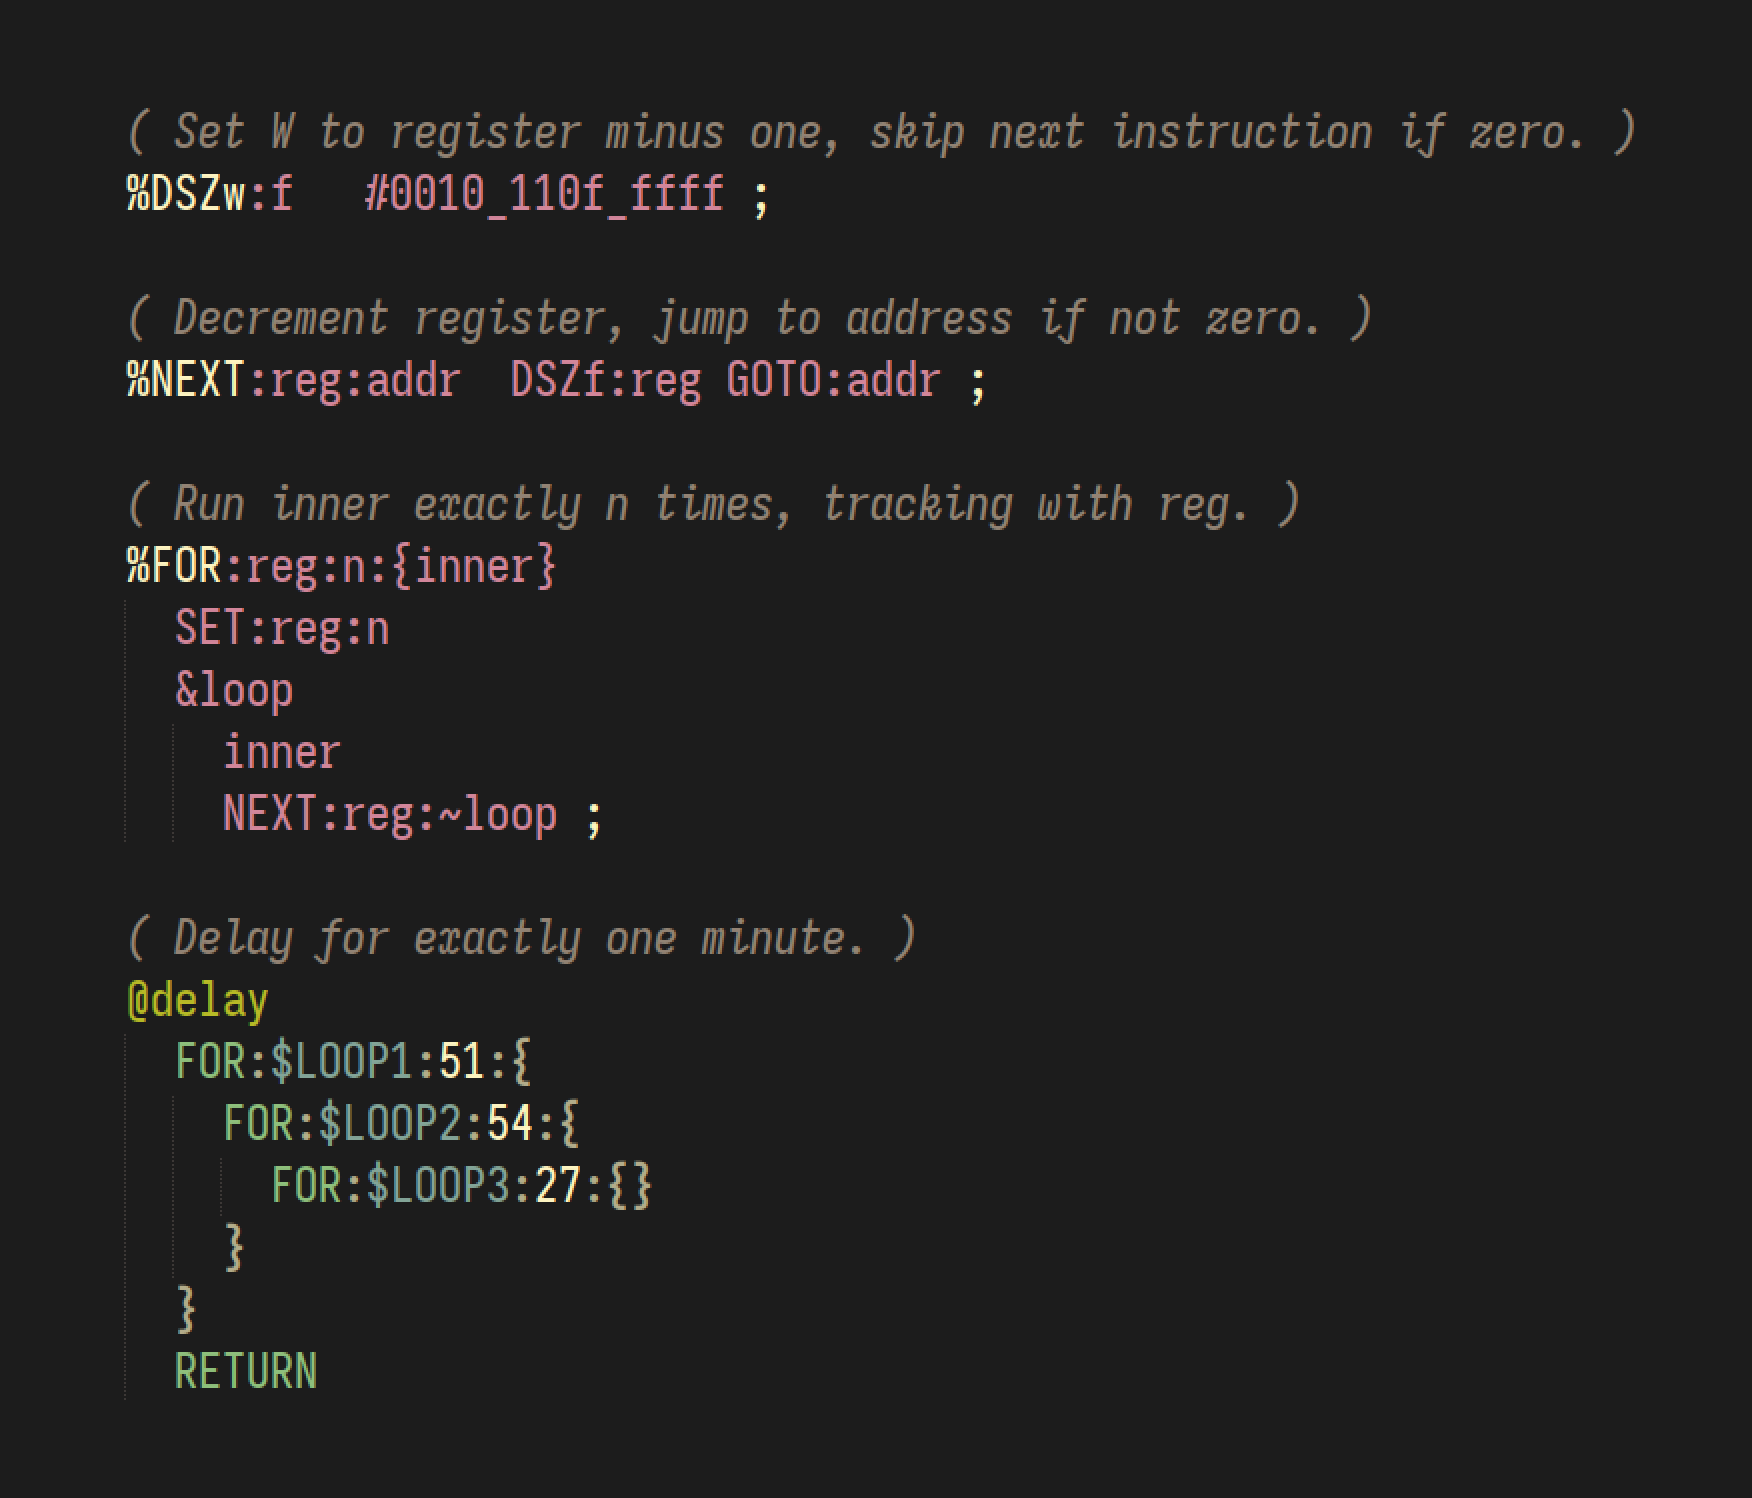Click the number 51 loop count
This screenshot has width=1752, height=1498.
pos(462,1061)
